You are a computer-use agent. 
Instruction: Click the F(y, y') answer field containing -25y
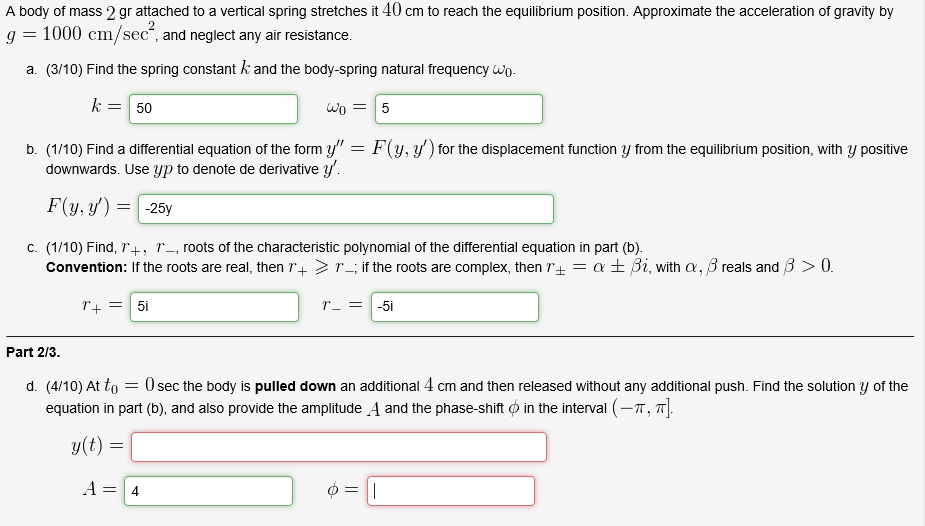click(345, 209)
